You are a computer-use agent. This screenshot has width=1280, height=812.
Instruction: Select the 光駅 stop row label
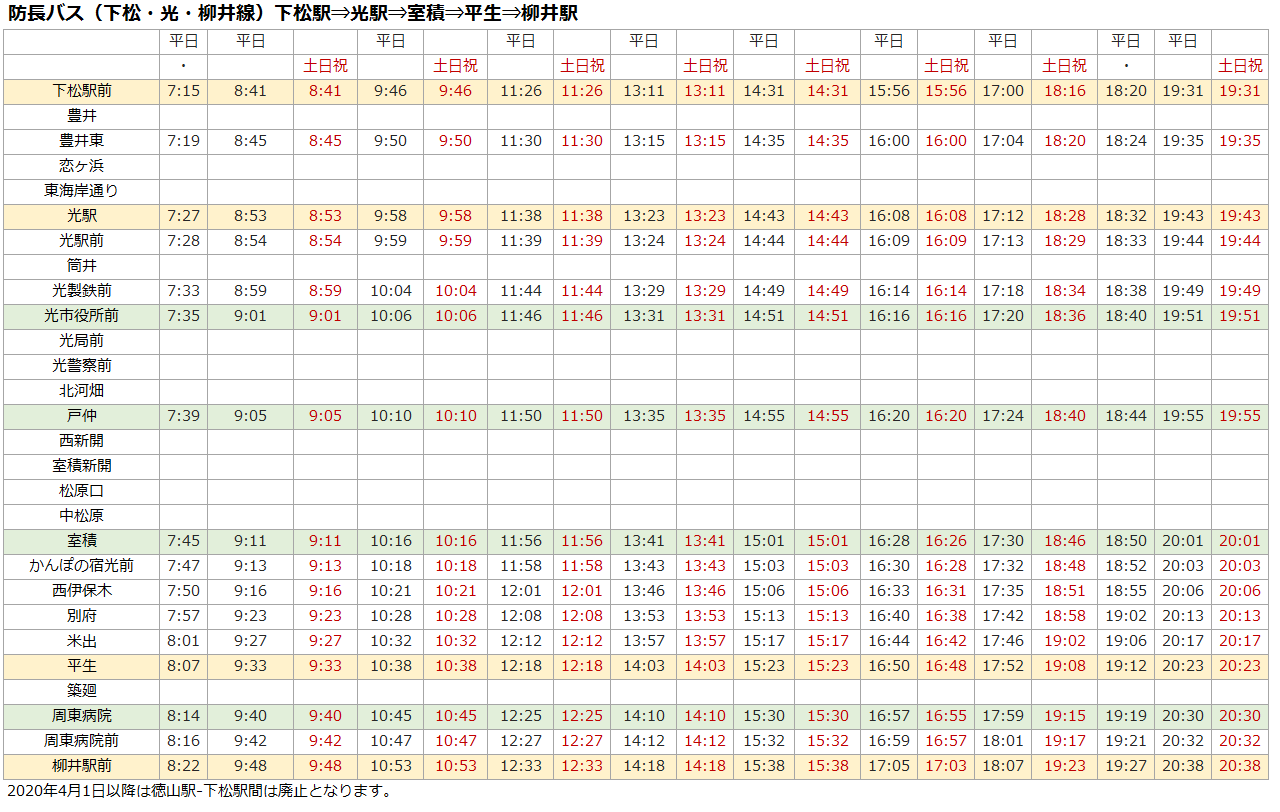pos(81,216)
